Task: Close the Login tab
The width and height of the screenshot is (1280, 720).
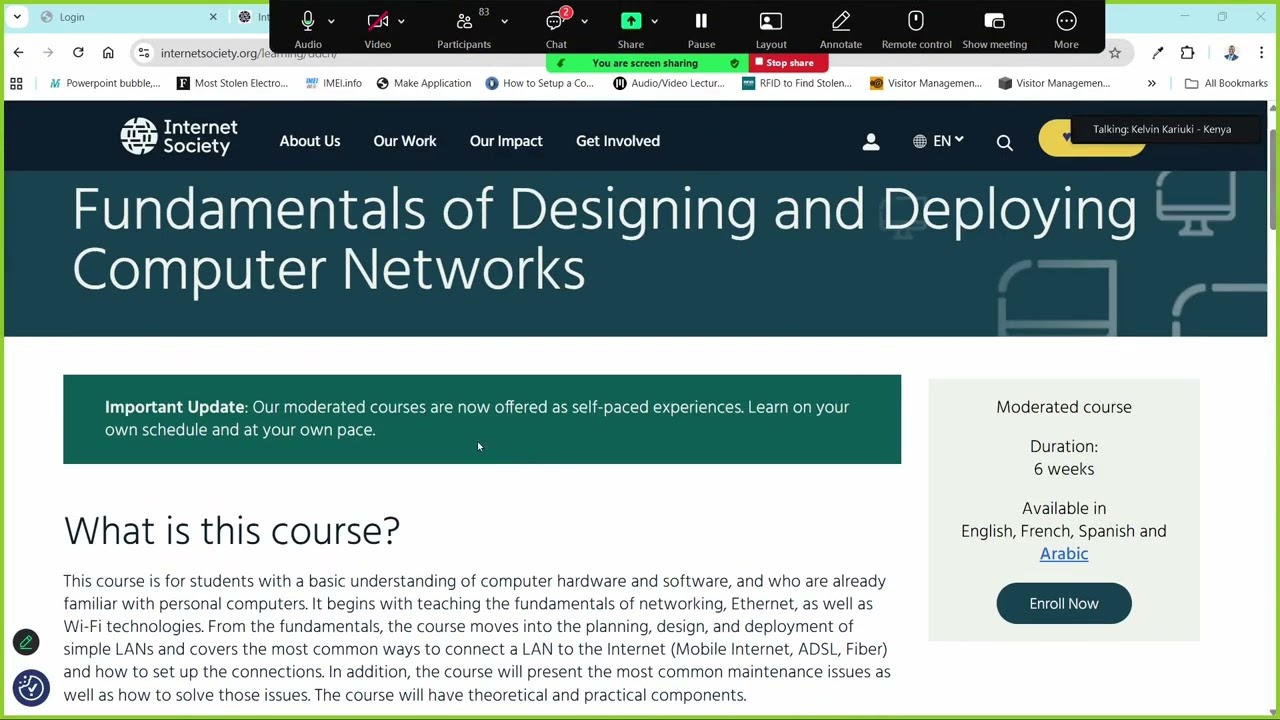Action: (x=213, y=17)
